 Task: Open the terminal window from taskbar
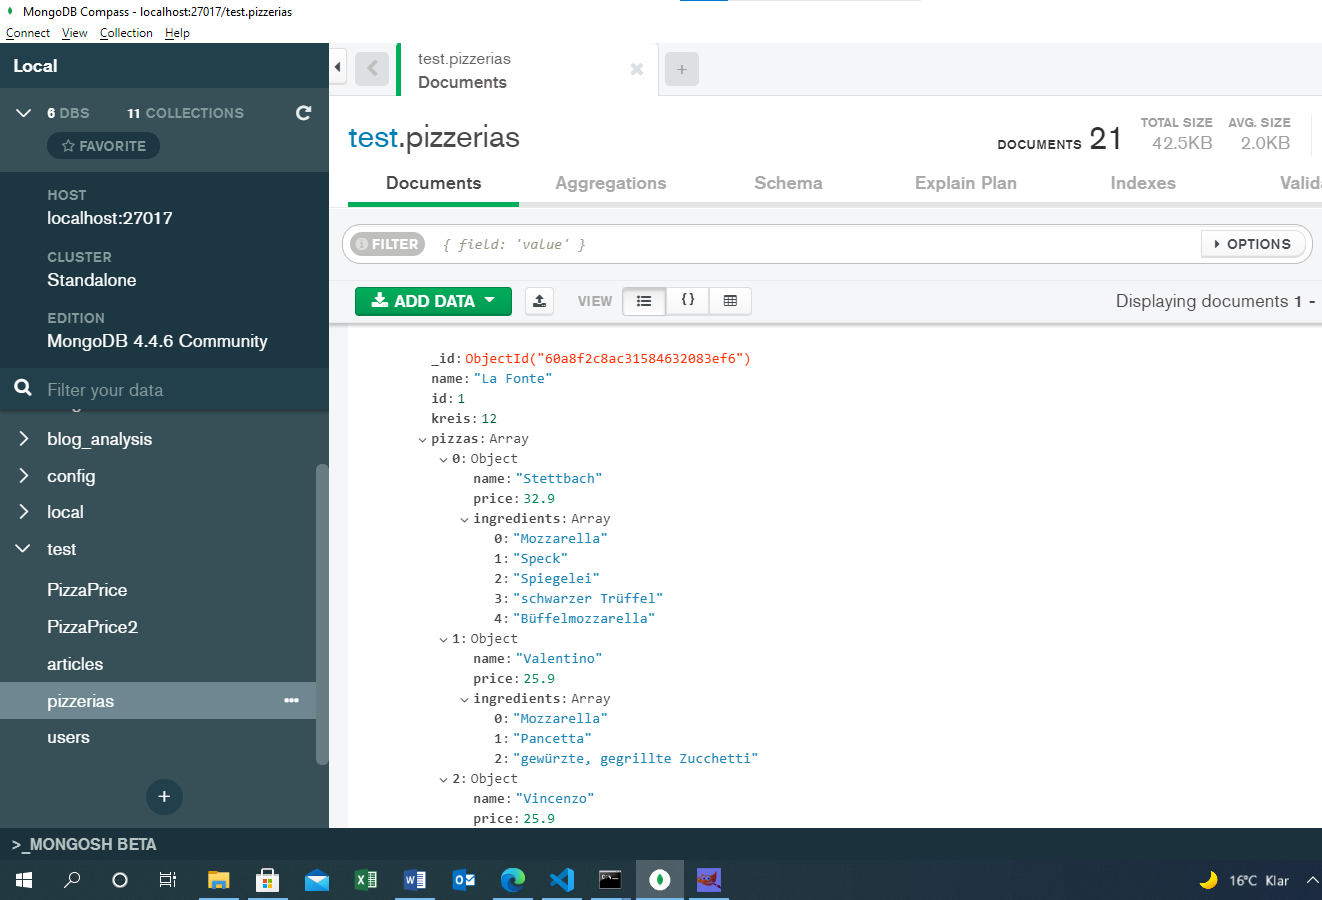(x=610, y=880)
